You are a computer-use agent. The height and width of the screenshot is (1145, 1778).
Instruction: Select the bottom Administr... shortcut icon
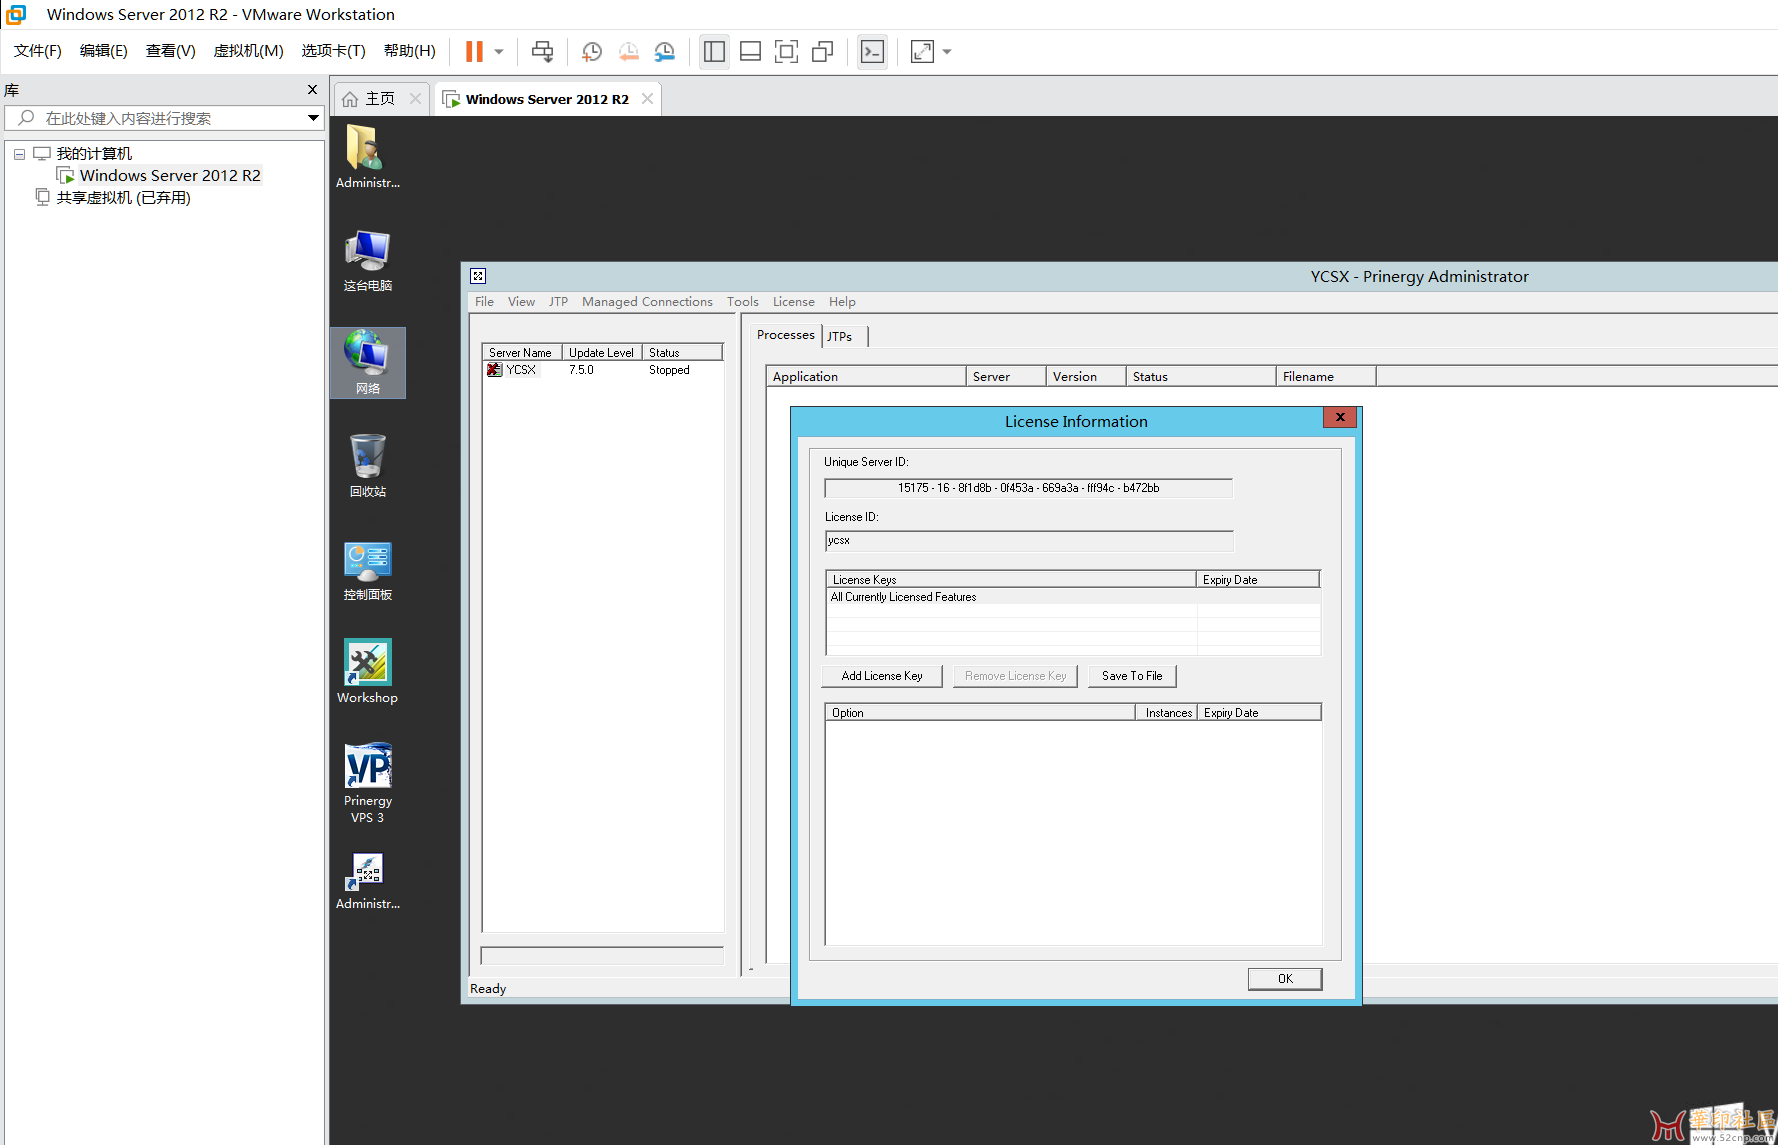367,881
